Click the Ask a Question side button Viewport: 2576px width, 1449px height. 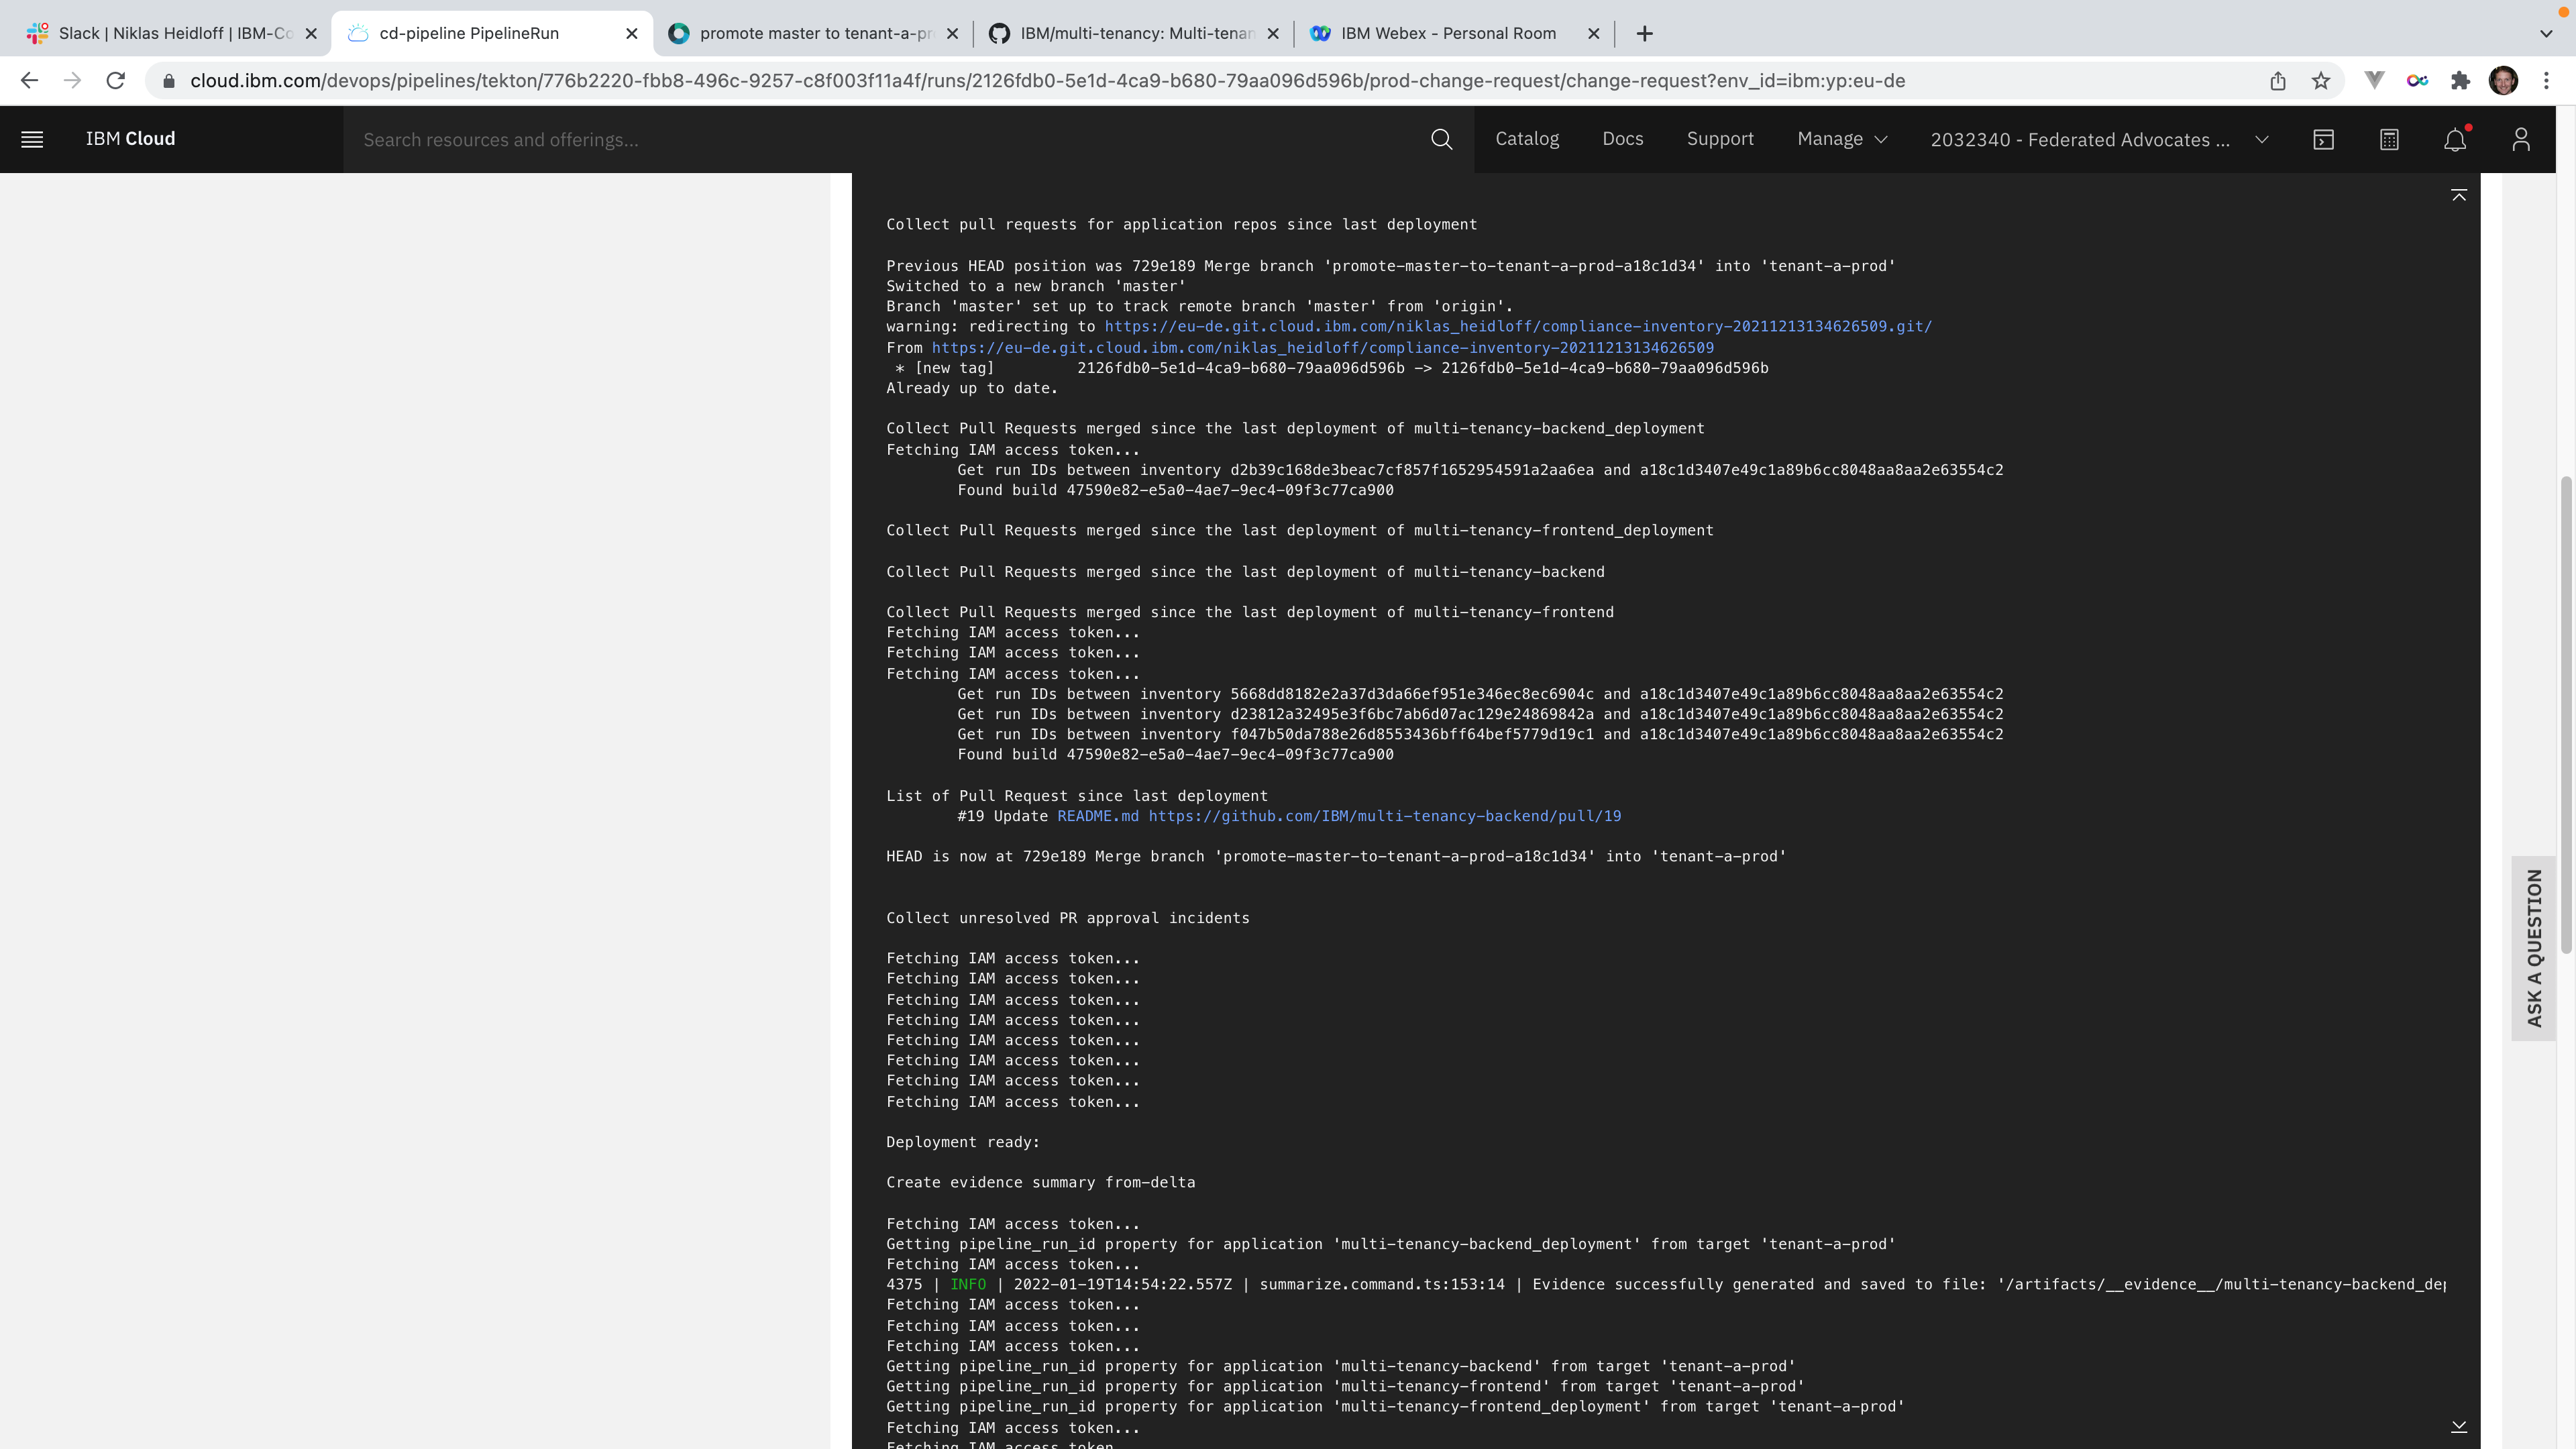2533,947
